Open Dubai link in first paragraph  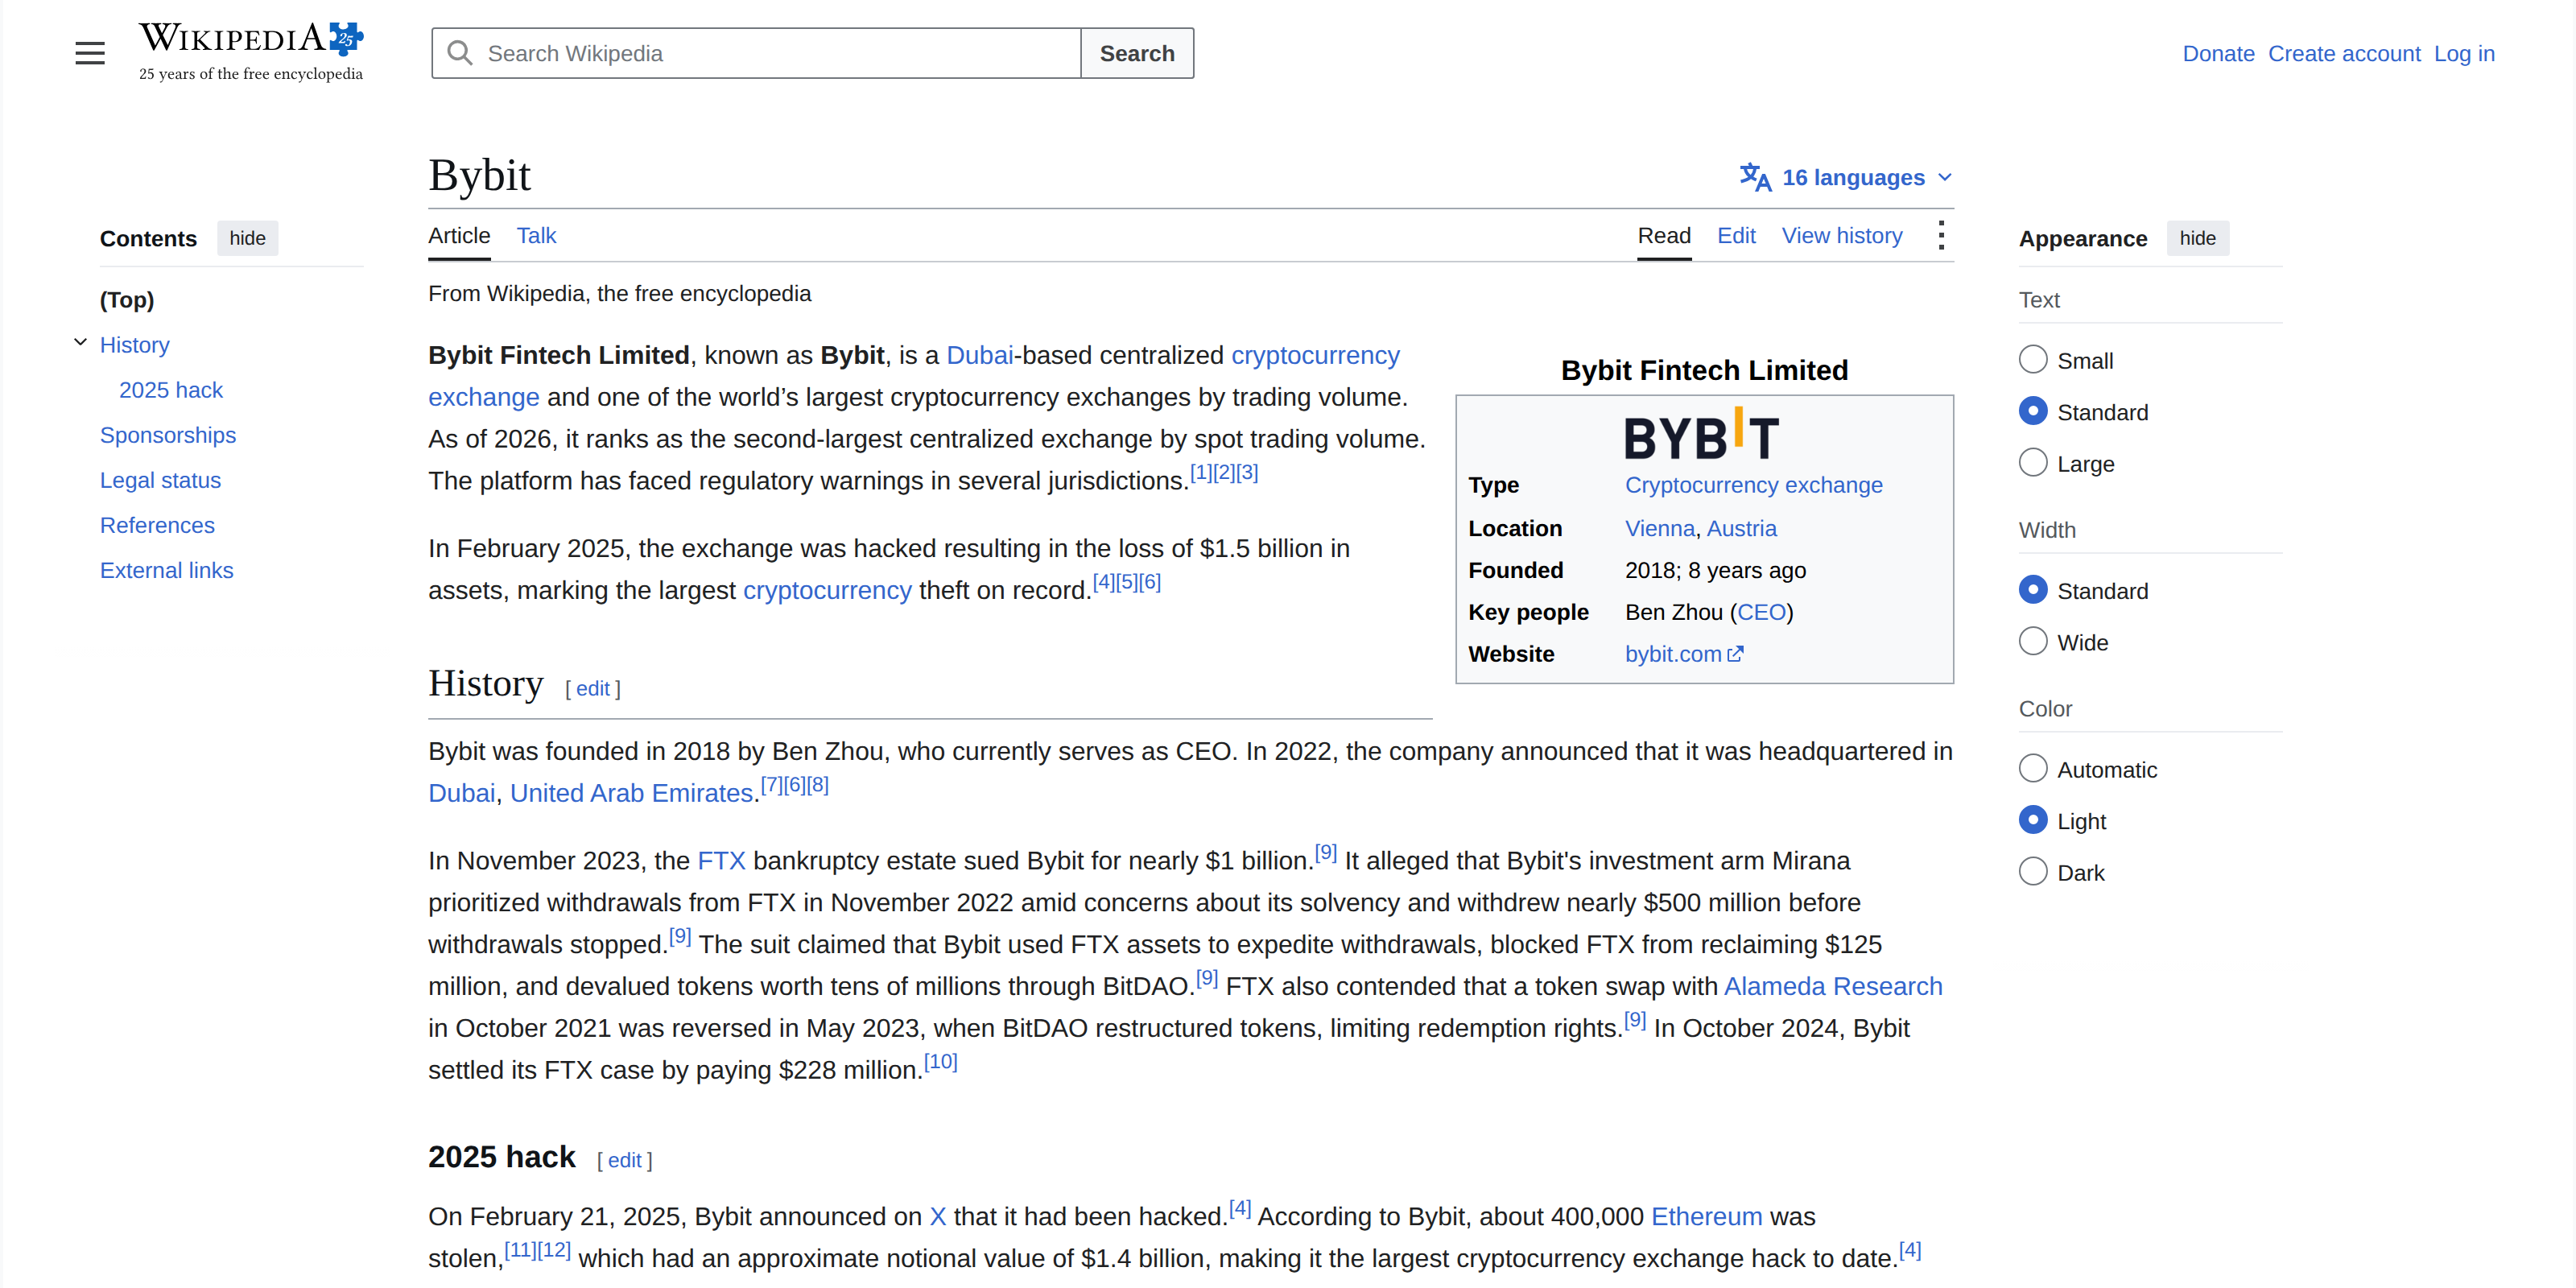click(x=979, y=356)
